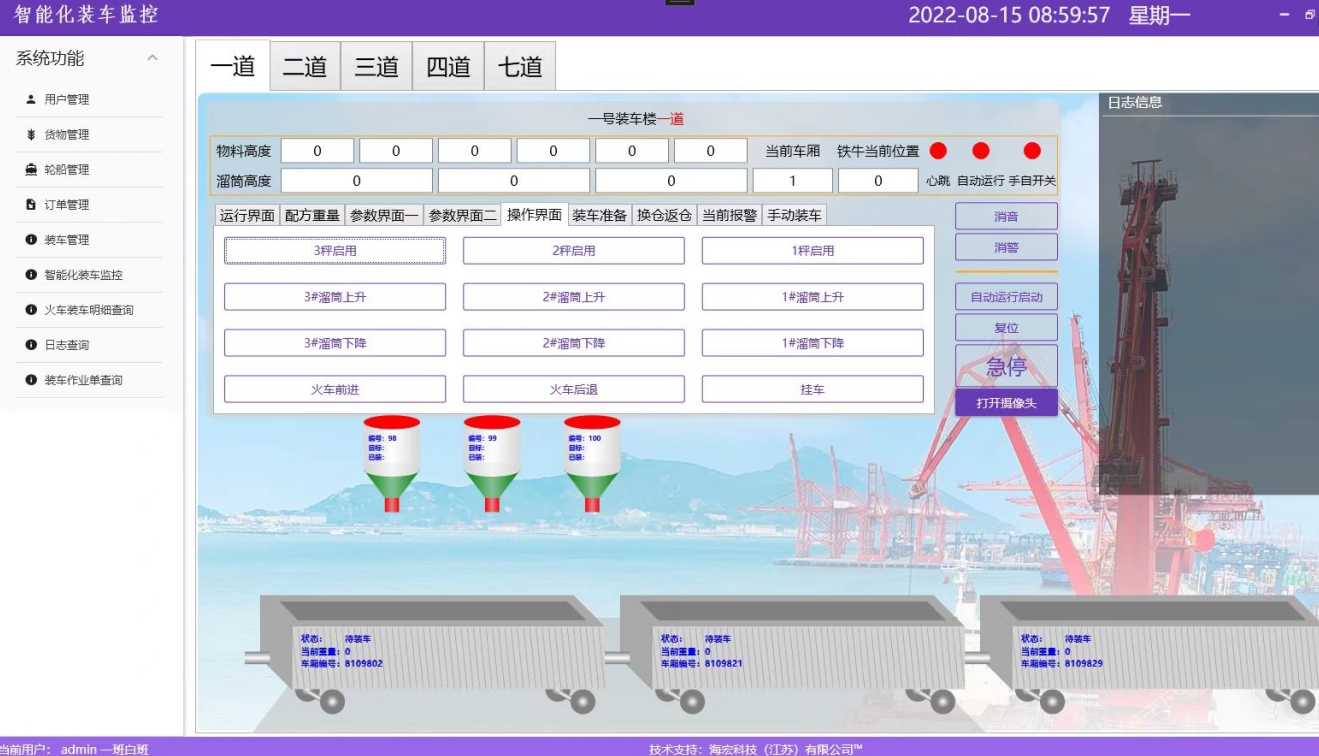Image resolution: width=1319 pixels, height=756 pixels.
Task: Click the red 心跳 indicator light
Action: (x=938, y=151)
